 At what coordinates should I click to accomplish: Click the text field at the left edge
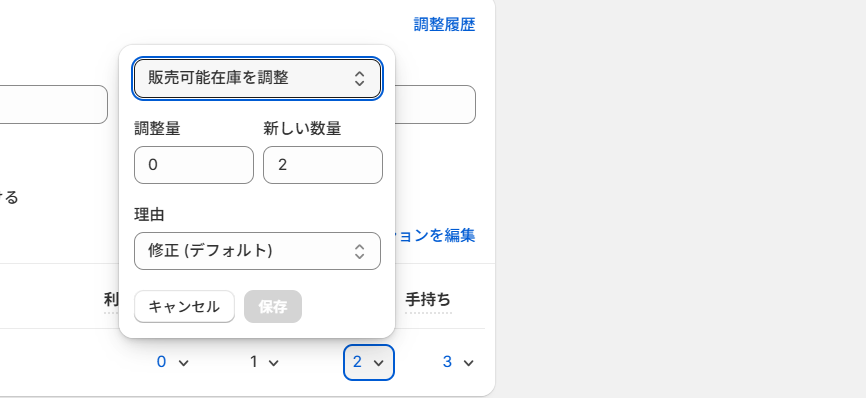point(54,104)
